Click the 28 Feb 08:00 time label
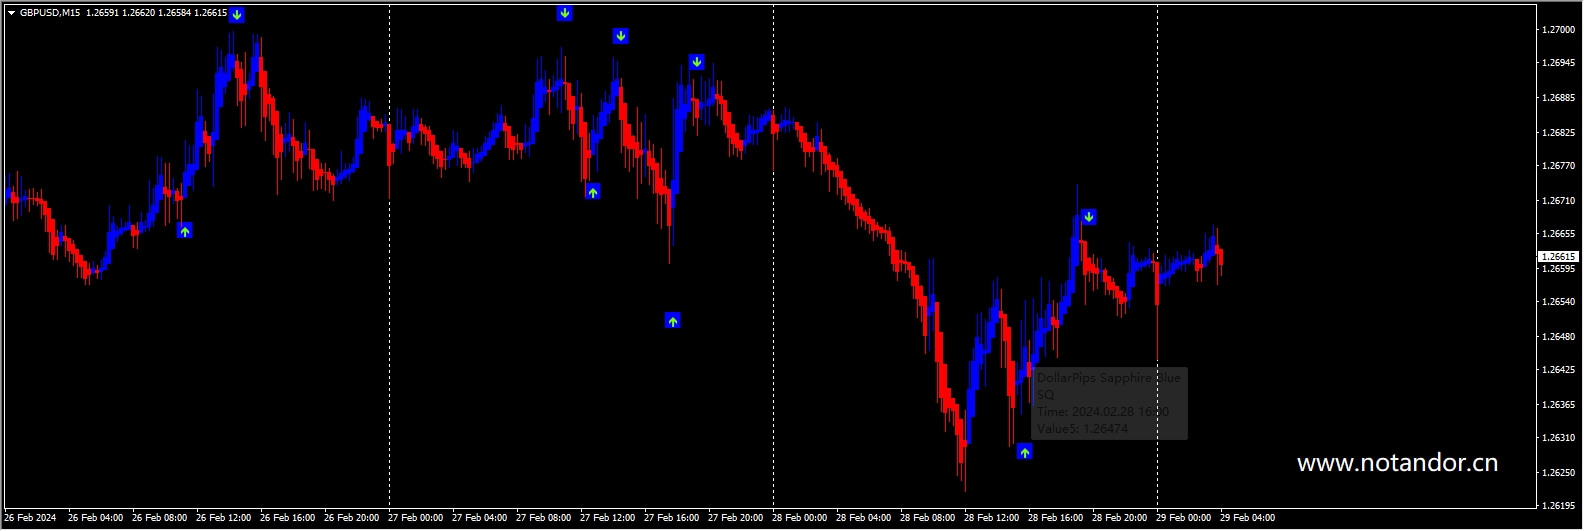1584x531 pixels. [x=928, y=518]
